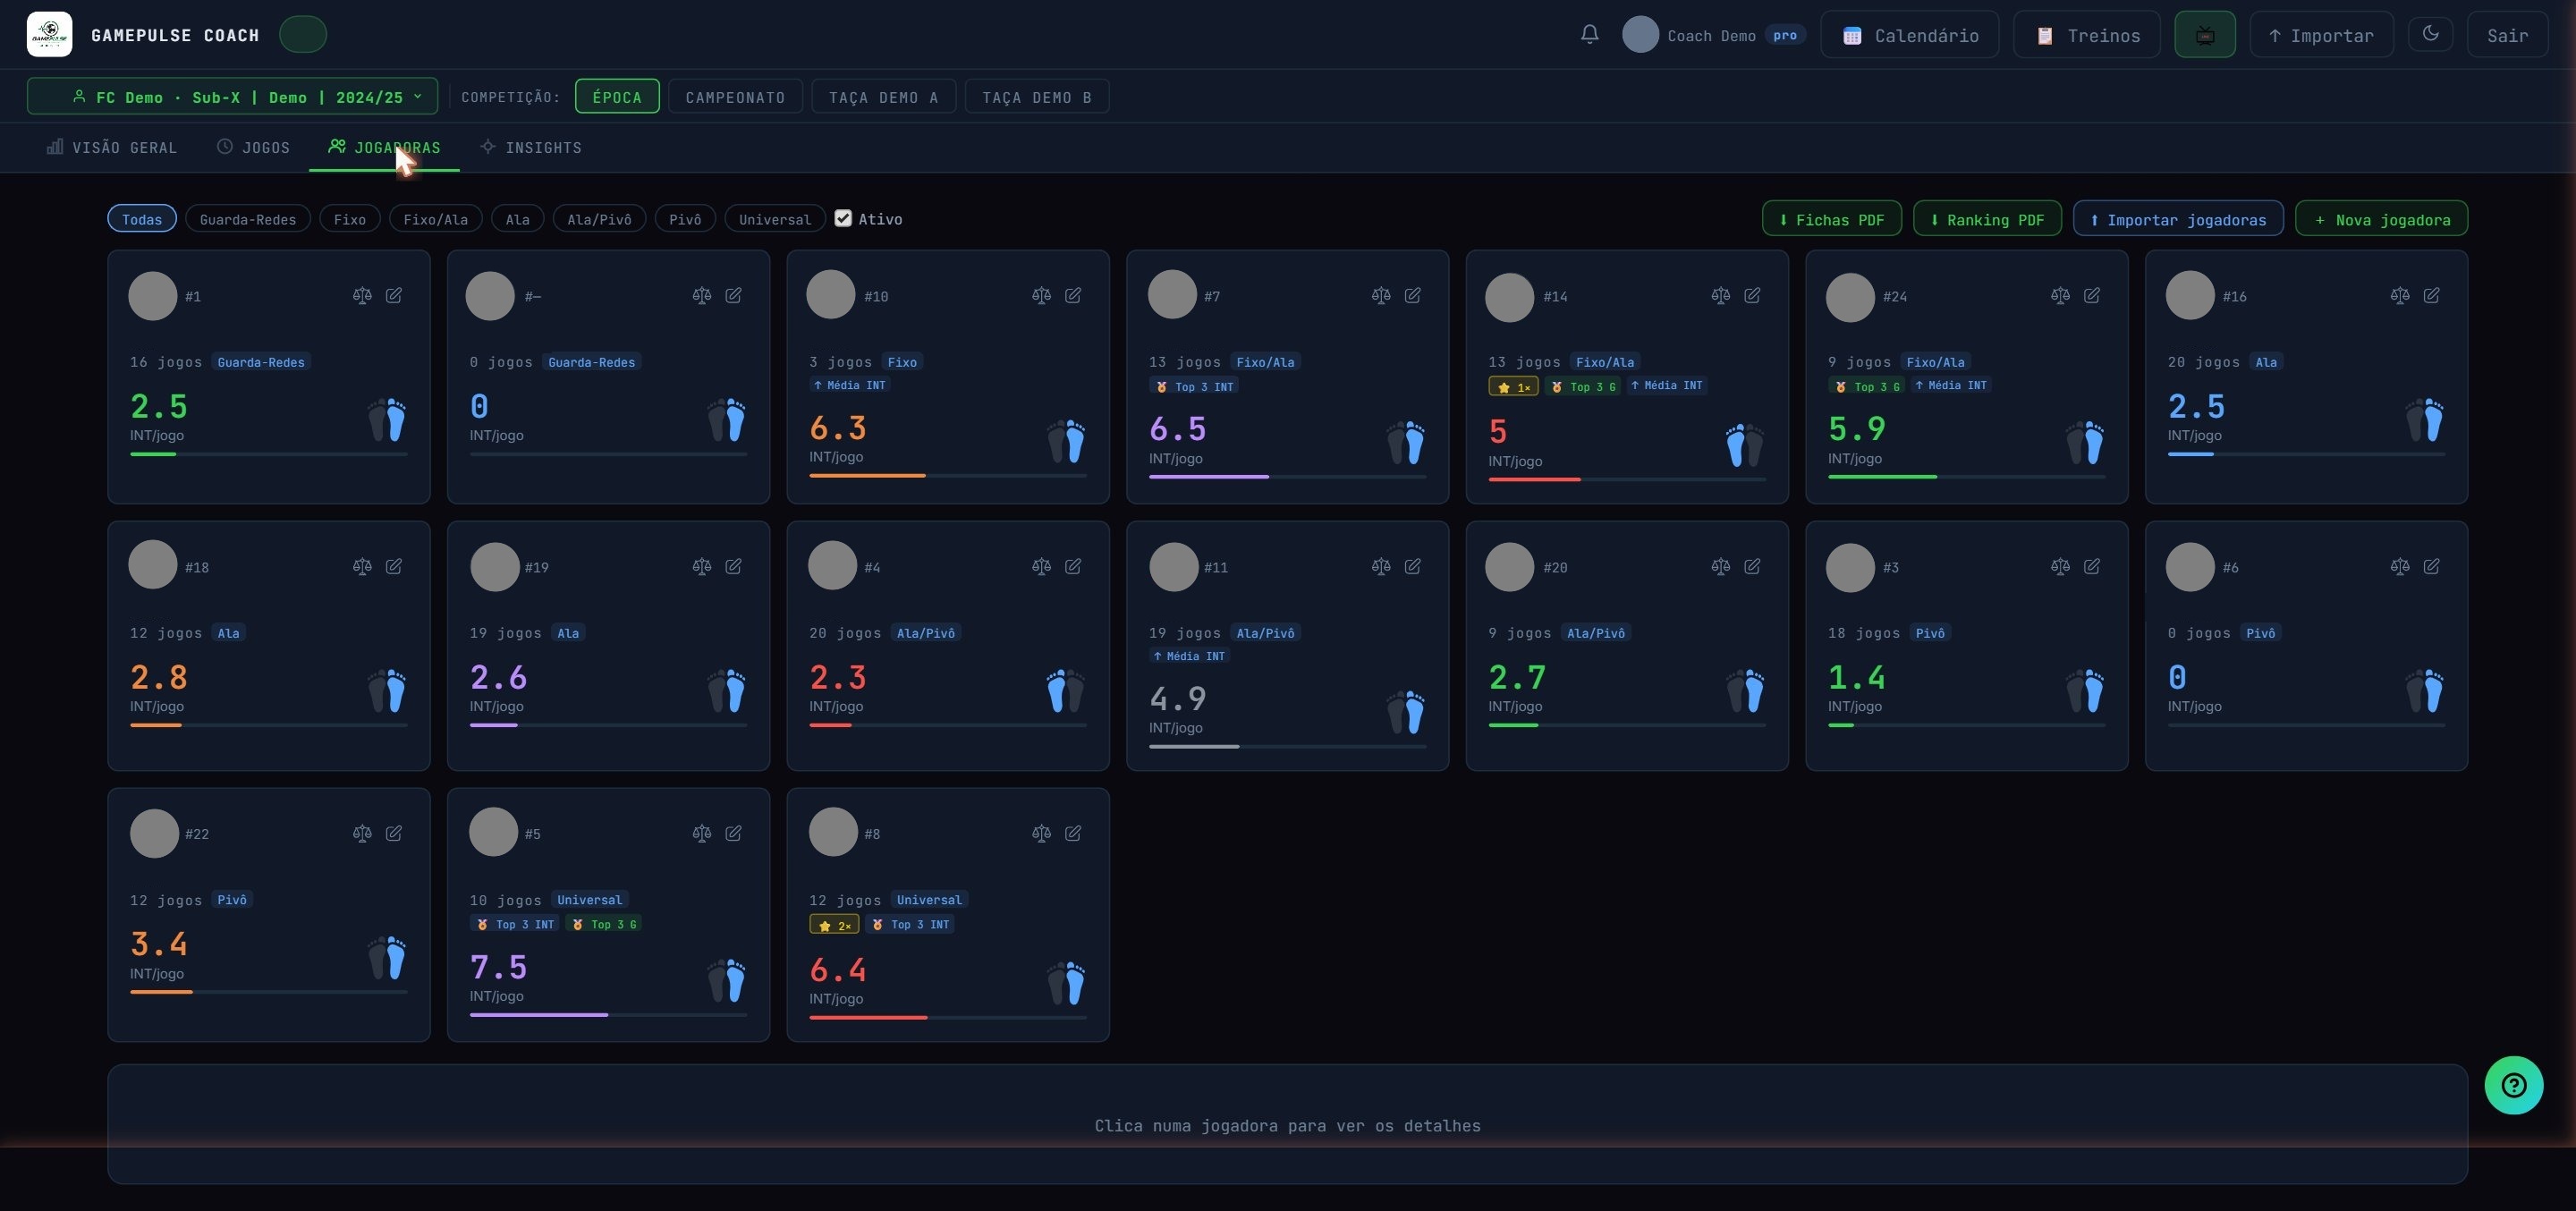
Task: Filter by Ala/Pivô position
Action: 599,219
